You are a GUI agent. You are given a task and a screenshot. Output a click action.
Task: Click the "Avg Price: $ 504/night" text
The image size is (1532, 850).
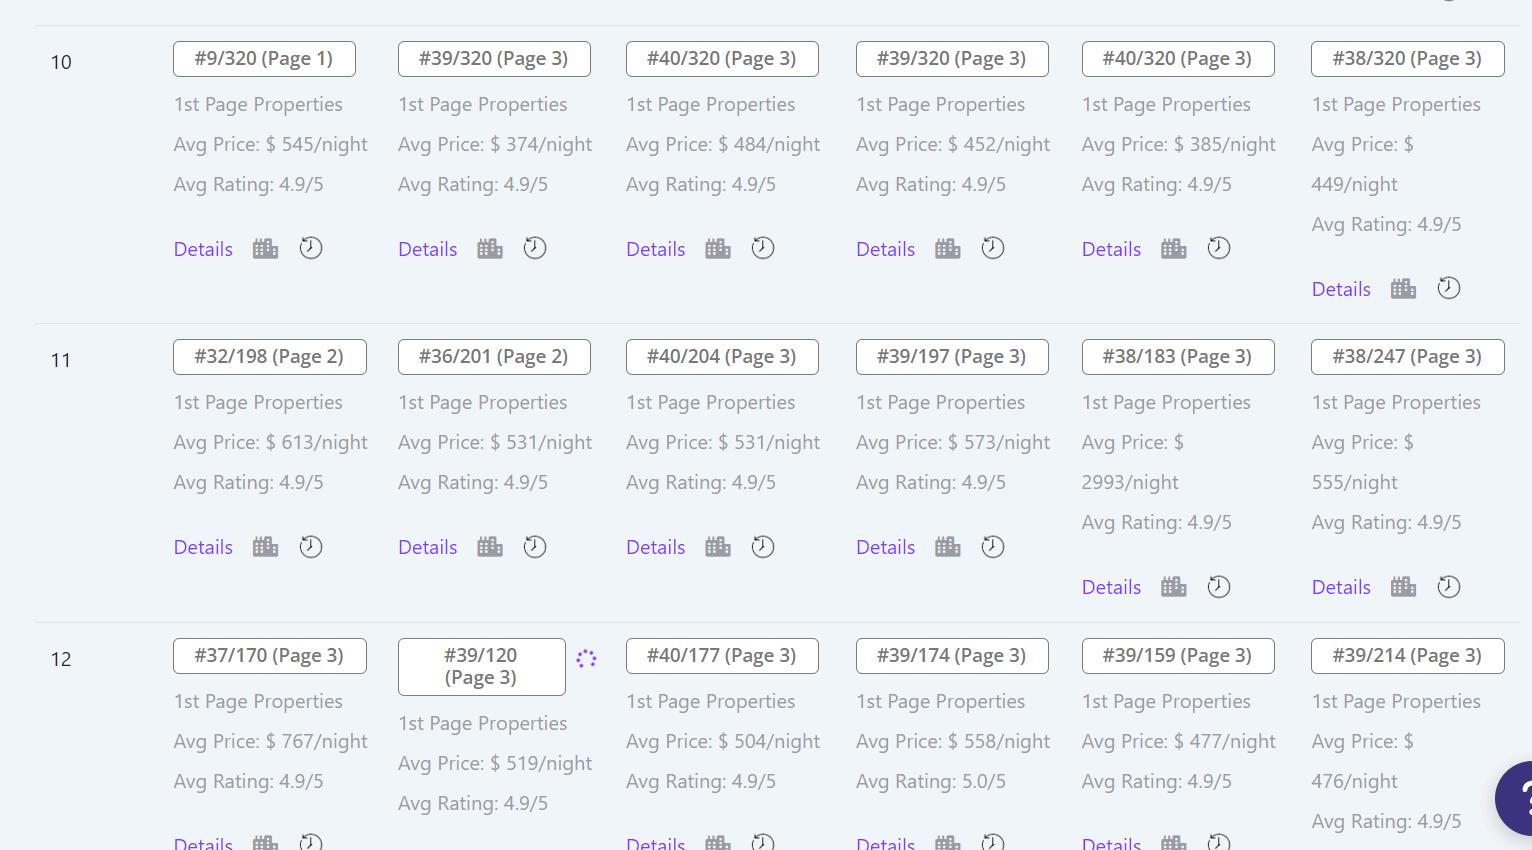click(723, 741)
